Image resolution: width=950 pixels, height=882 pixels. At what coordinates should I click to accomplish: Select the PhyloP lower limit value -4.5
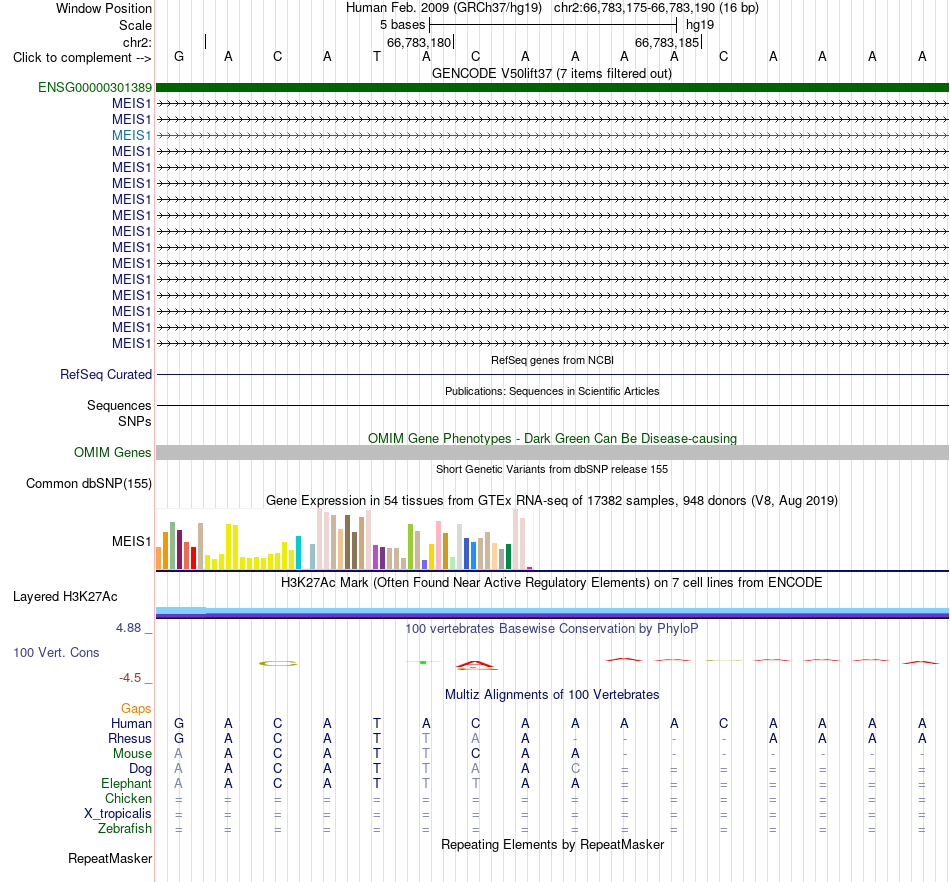coord(130,678)
